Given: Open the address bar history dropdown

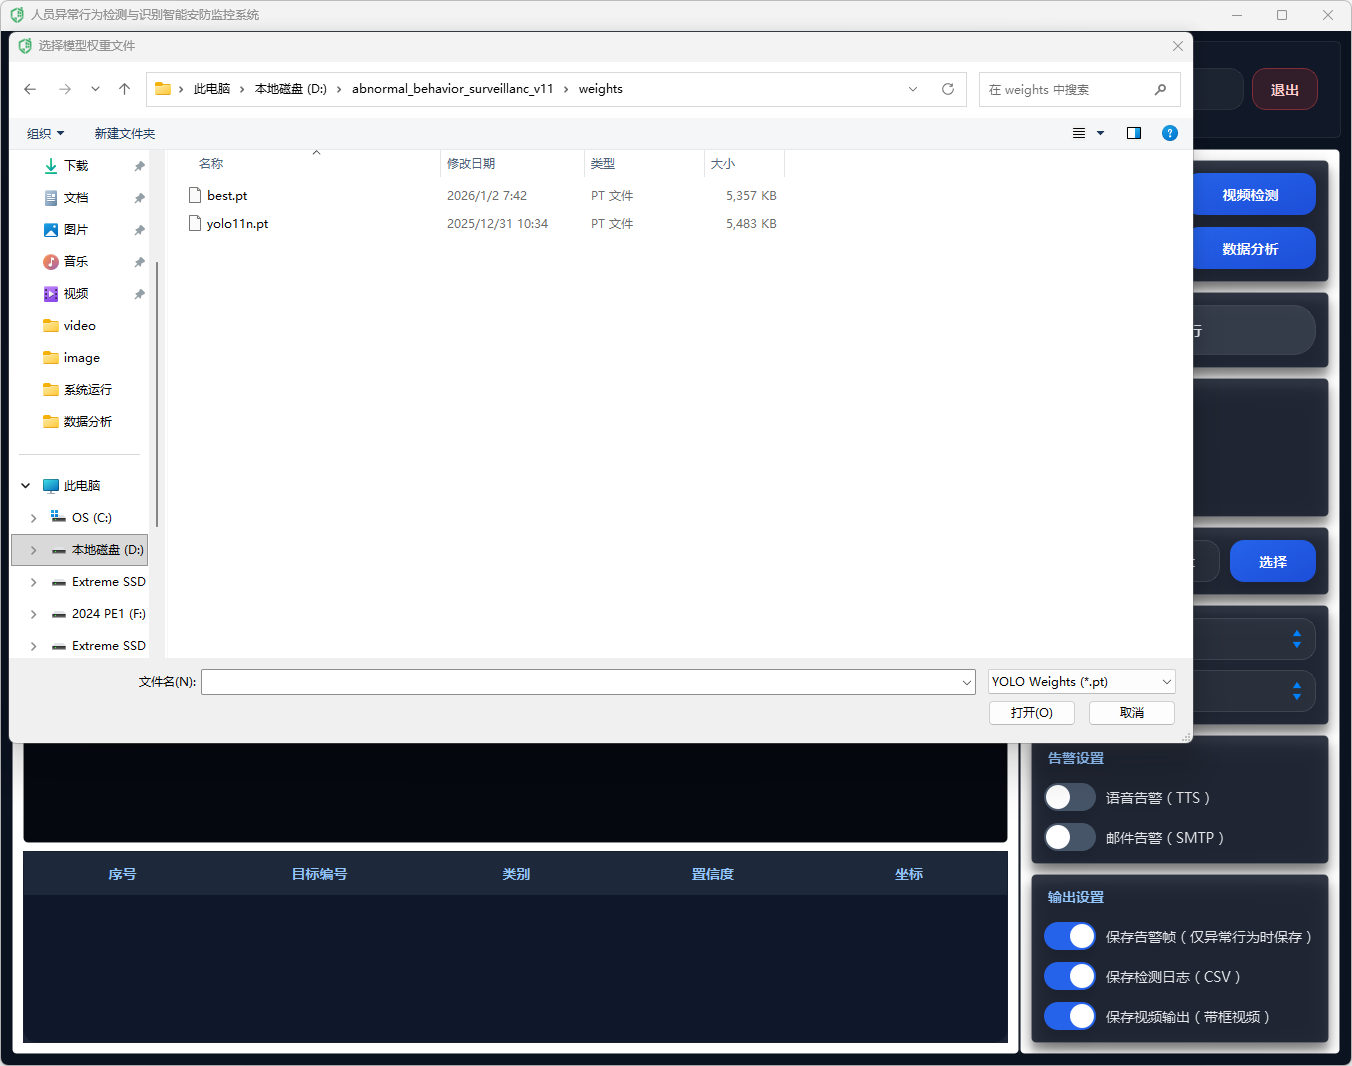Looking at the screenshot, I should [x=912, y=89].
